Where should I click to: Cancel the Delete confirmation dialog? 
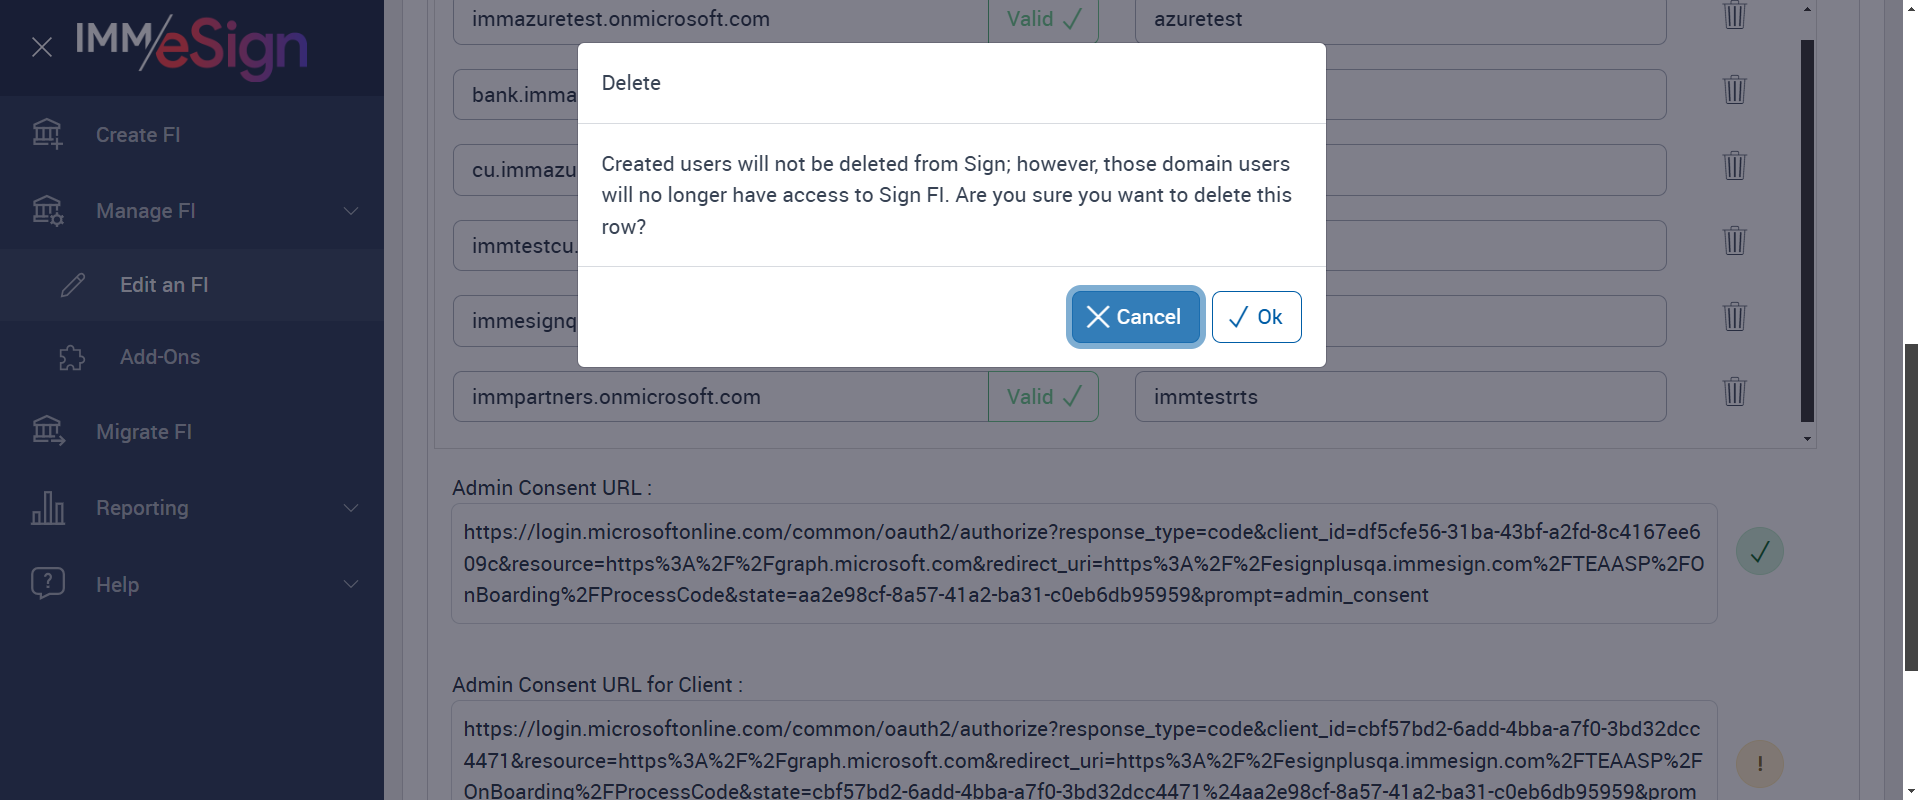coord(1135,317)
